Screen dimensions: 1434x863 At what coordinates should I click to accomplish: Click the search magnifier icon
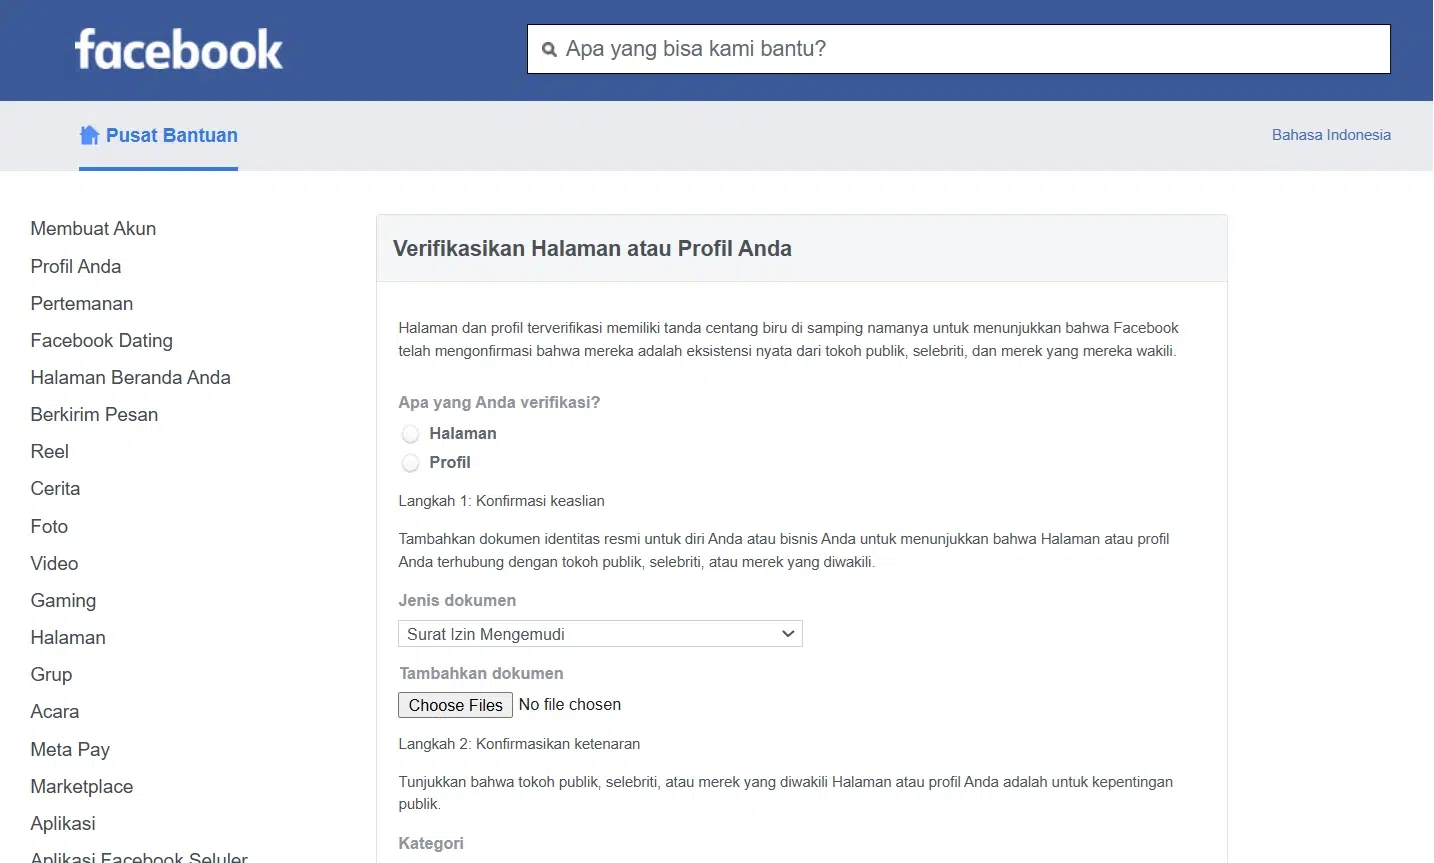point(547,48)
